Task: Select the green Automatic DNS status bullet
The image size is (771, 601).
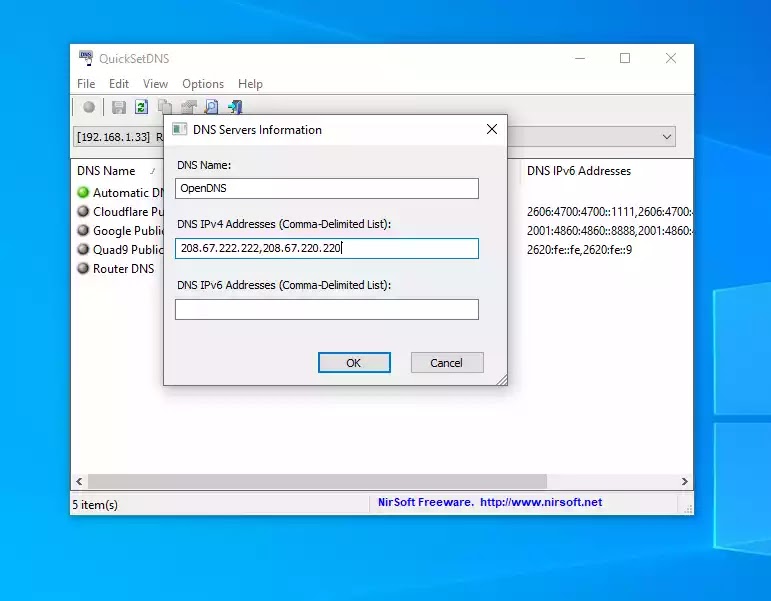Action: [x=83, y=192]
